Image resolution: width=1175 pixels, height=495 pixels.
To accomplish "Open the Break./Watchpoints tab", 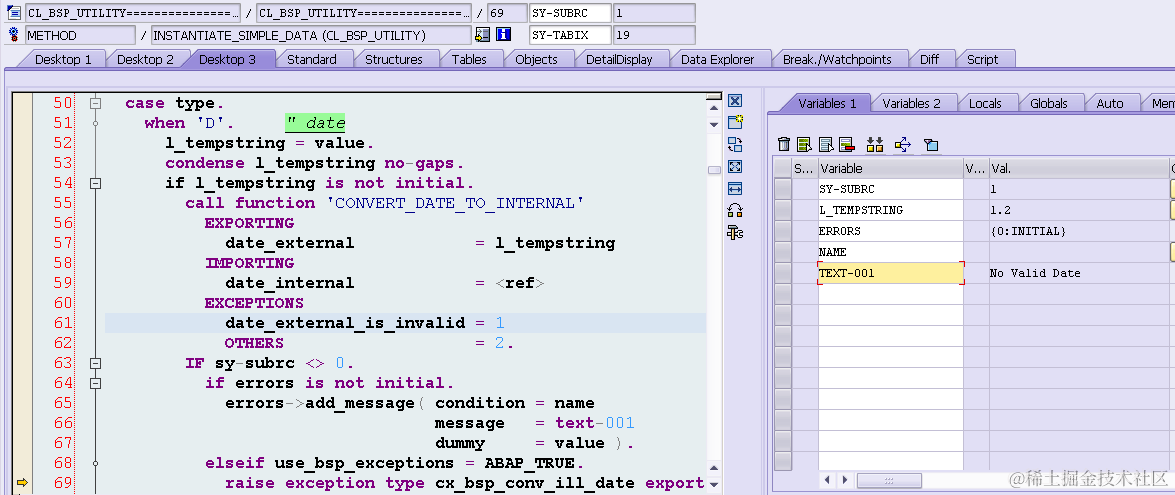I will click(x=837, y=59).
